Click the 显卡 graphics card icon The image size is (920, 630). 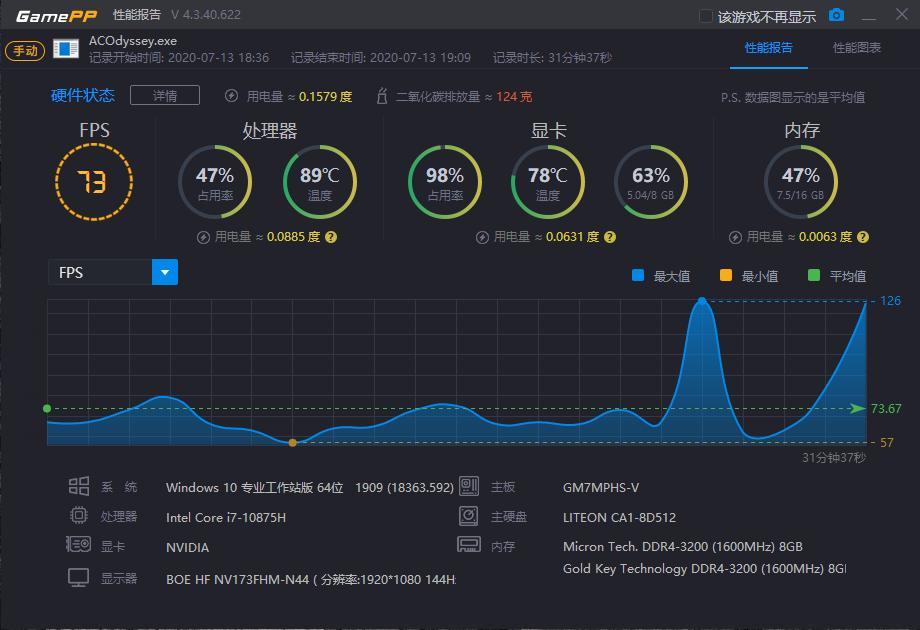click(x=81, y=546)
